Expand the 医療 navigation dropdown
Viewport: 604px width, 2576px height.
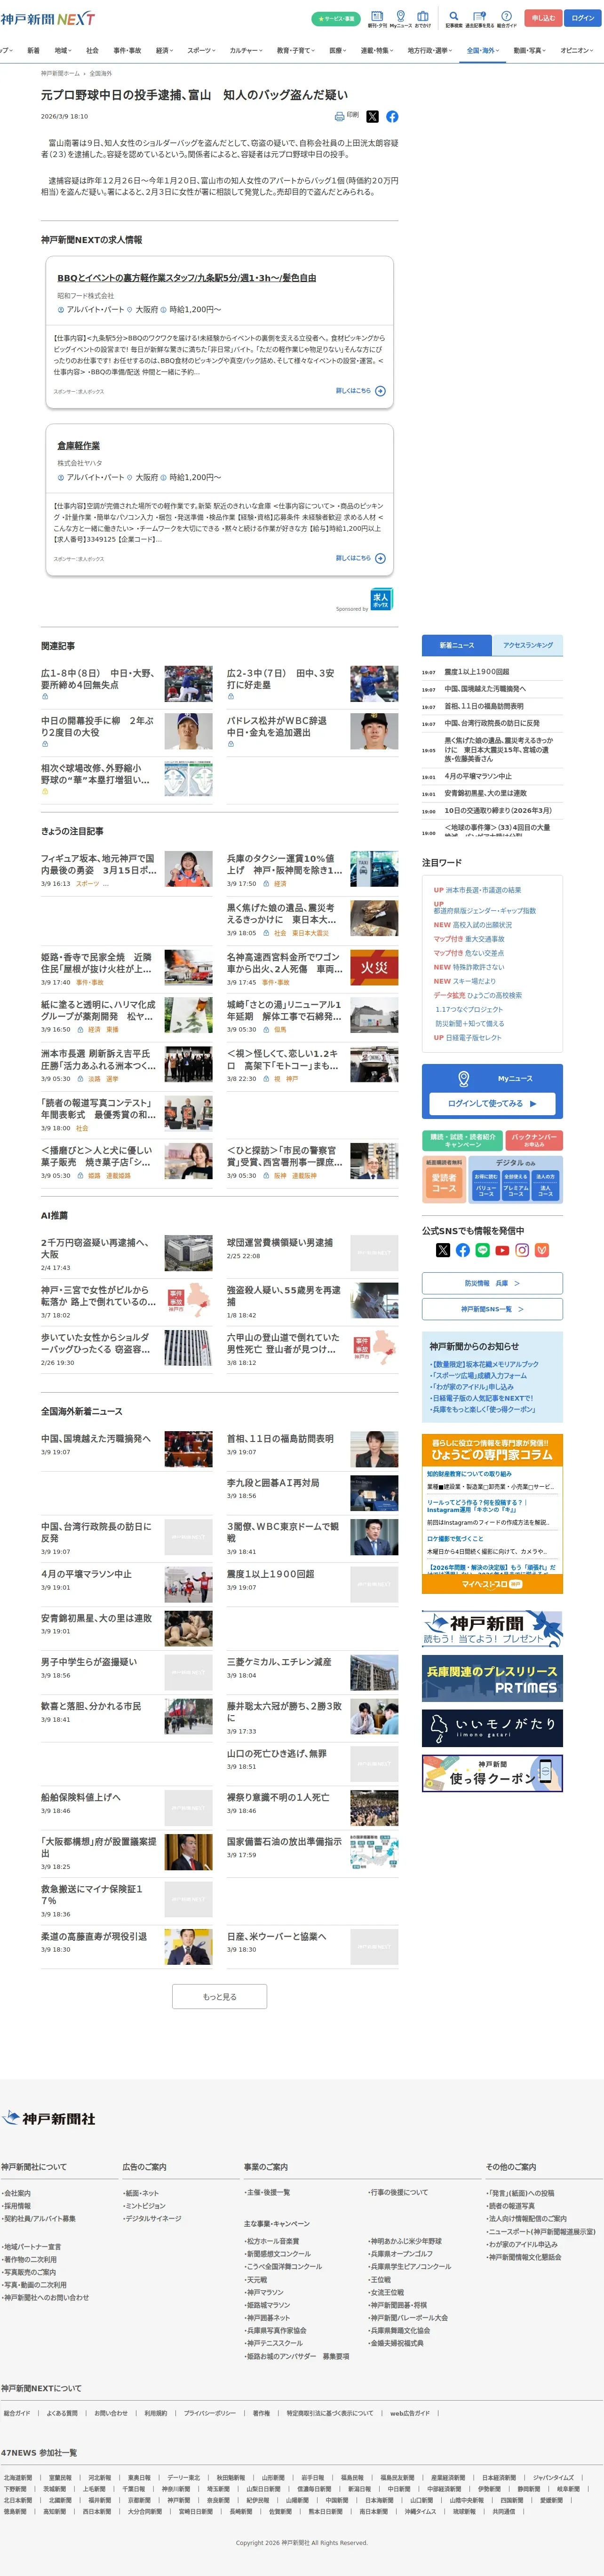coord(338,50)
